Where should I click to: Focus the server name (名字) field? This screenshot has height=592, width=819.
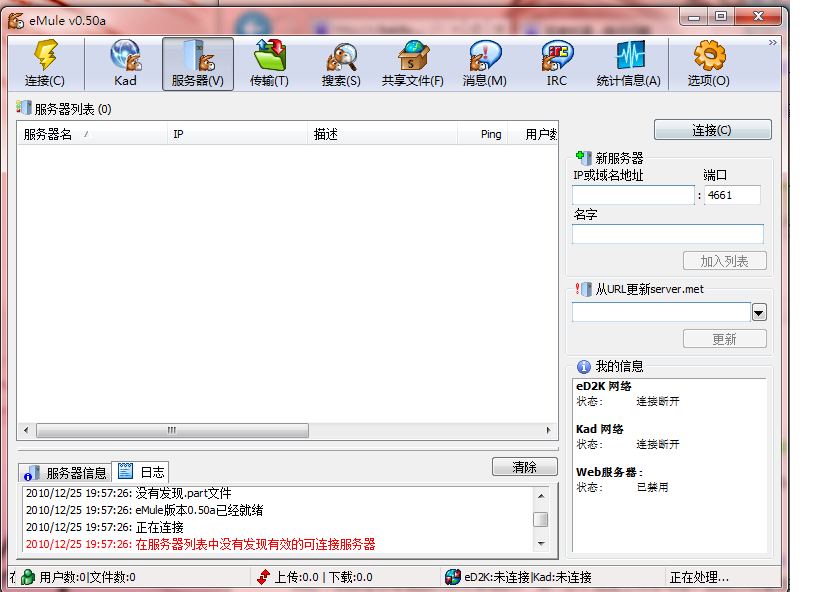(x=668, y=234)
